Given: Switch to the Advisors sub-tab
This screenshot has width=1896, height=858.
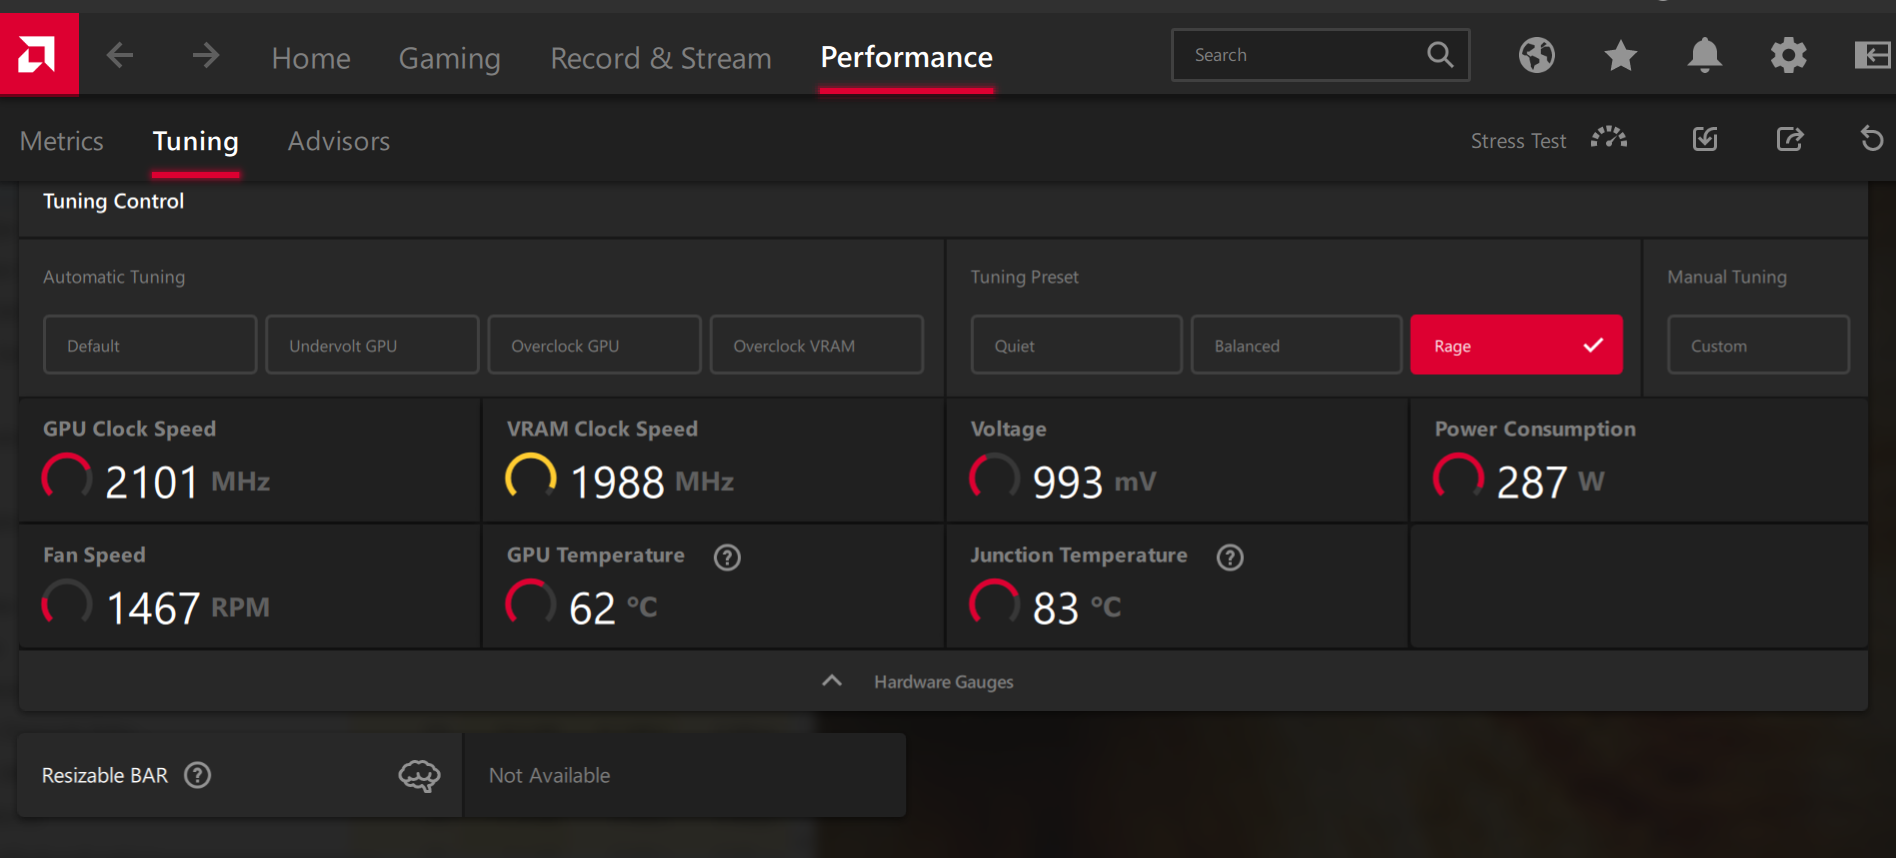Looking at the screenshot, I should pyautogui.click(x=339, y=141).
